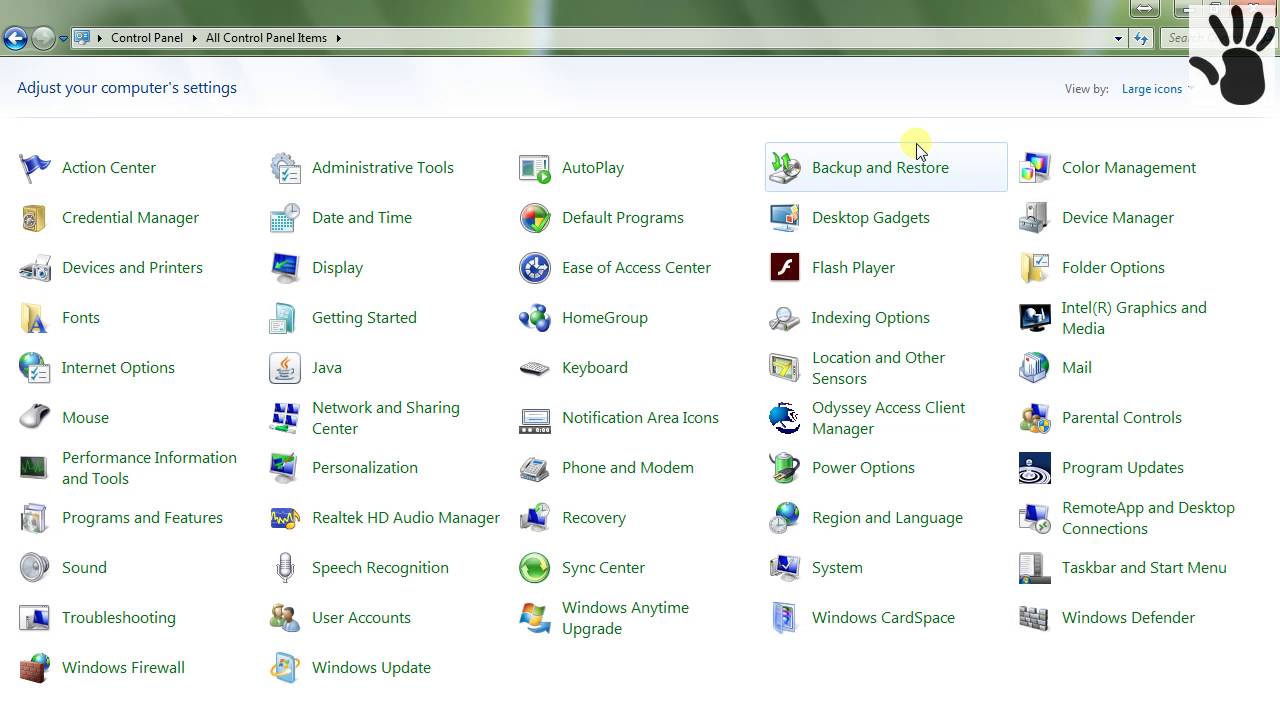Open the Keyboard icon
Image resolution: width=1280 pixels, height=720 pixels.
[535, 368]
